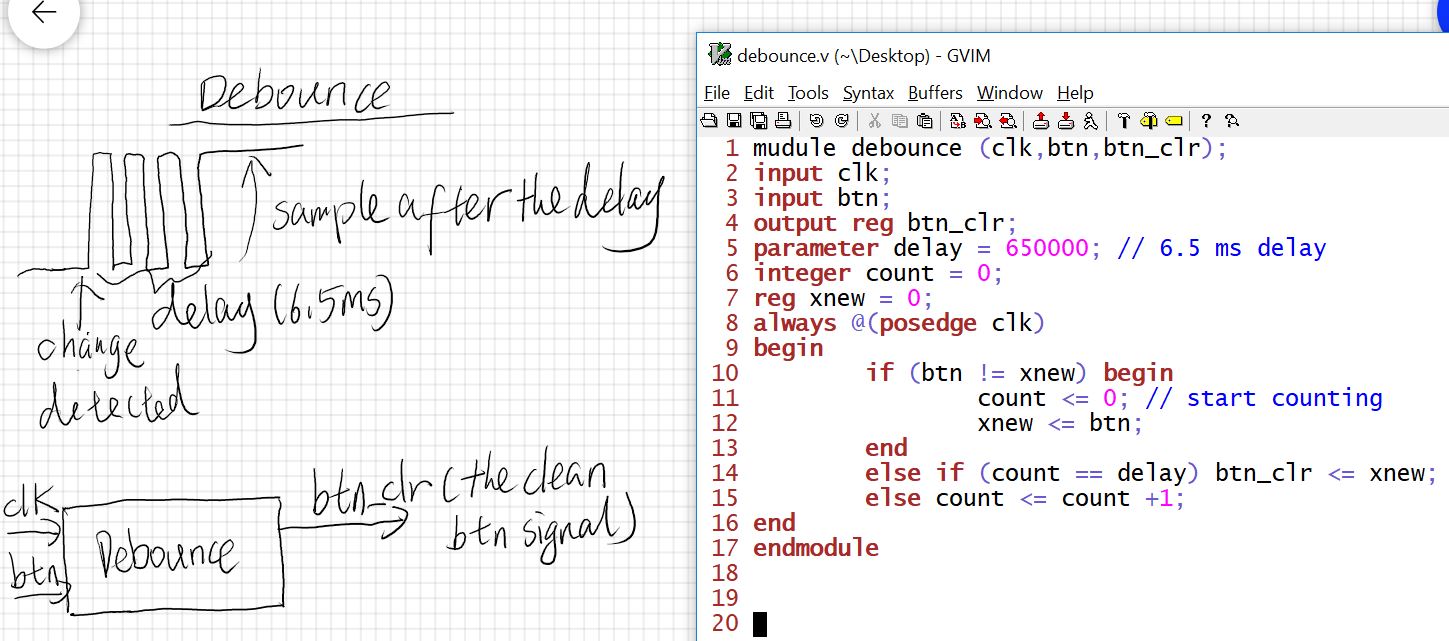Click the Find Next toolbar icon
This screenshot has width=1449, height=641.
point(982,121)
